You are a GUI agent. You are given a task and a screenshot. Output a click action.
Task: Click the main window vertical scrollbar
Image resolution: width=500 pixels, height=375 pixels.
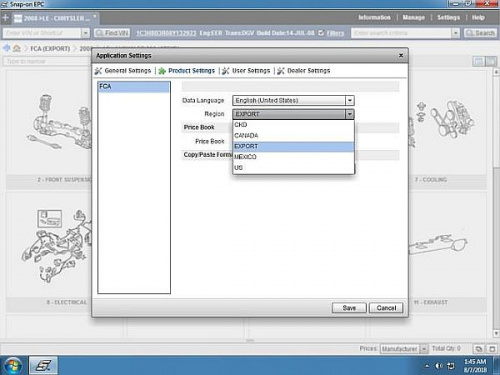tap(496, 203)
